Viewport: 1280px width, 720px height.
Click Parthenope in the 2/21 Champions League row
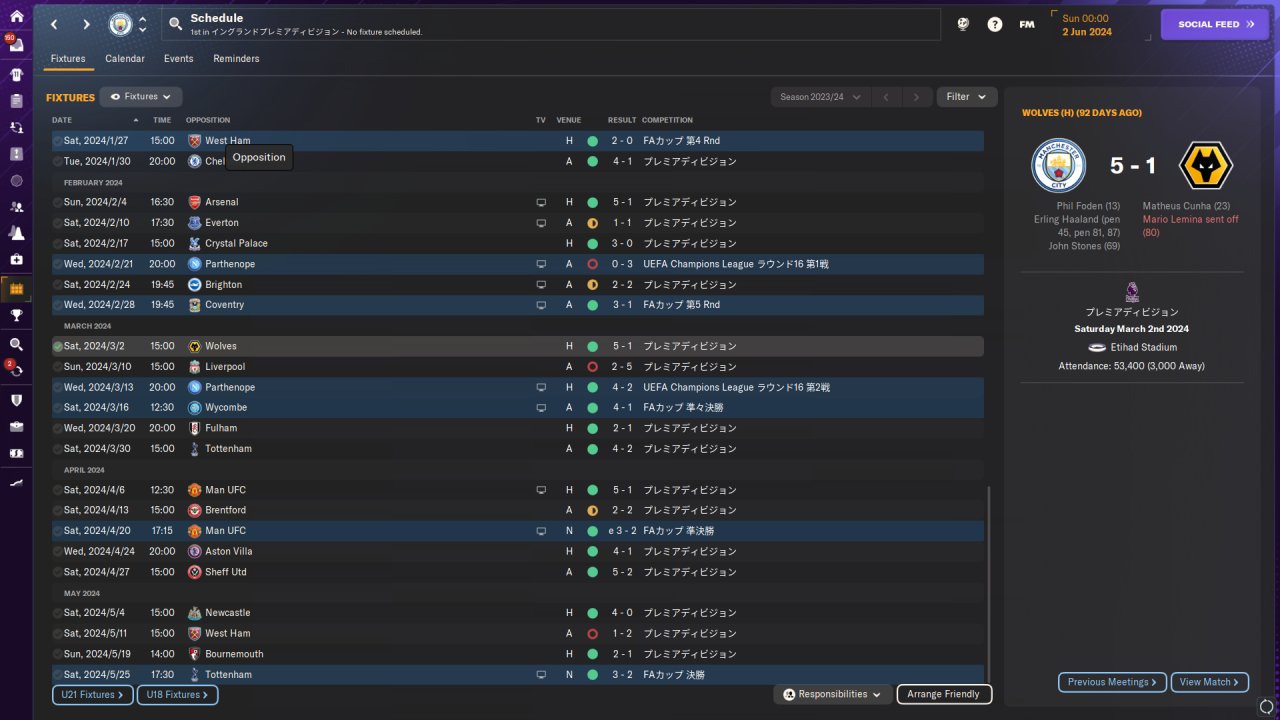point(230,264)
